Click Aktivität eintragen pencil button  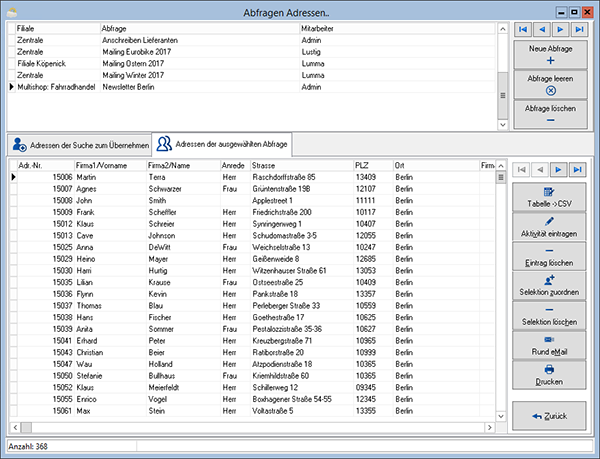click(549, 227)
